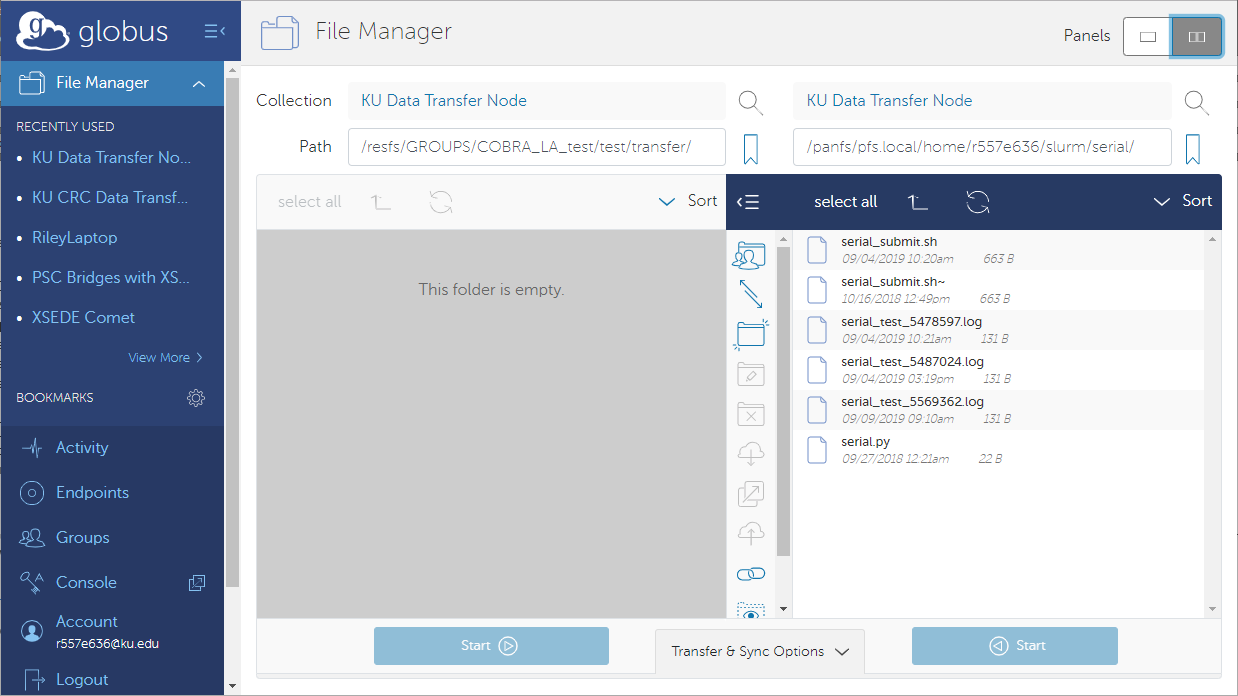Select all items in the left pane
1238x696 pixels.
pyautogui.click(x=310, y=202)
